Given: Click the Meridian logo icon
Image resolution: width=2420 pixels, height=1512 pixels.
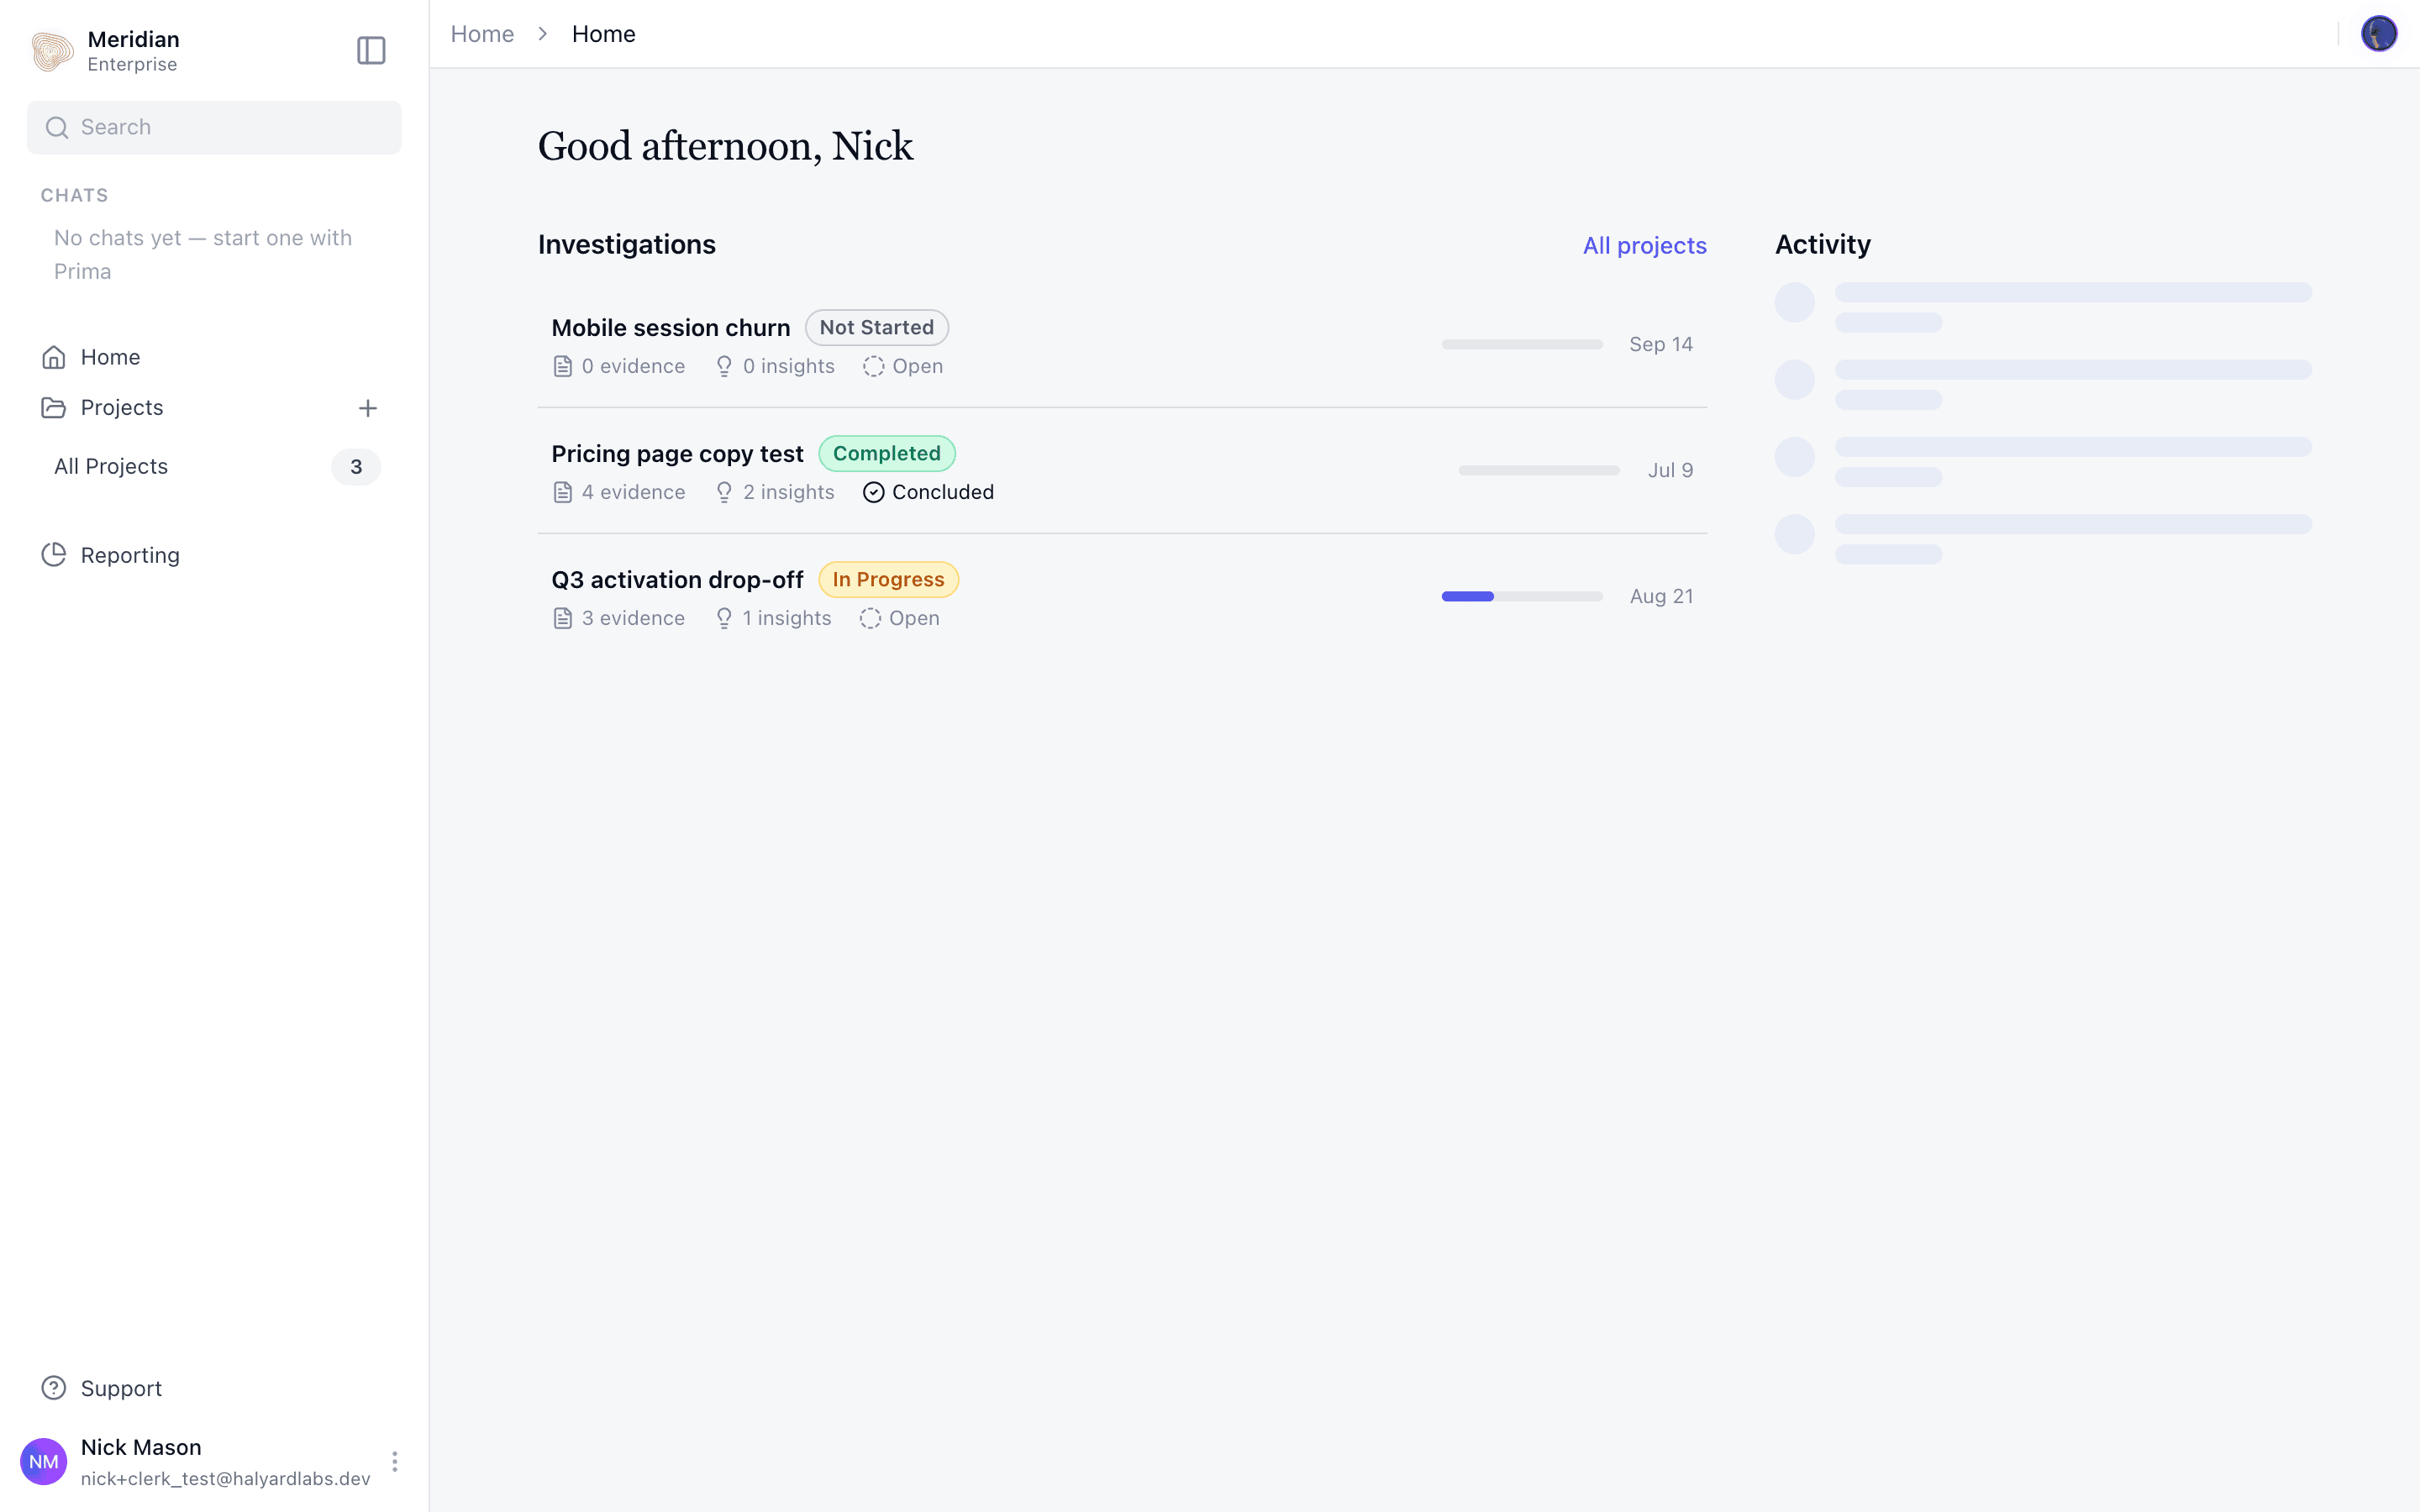Looking at the screenshot, I should click(x=52, y=51).
